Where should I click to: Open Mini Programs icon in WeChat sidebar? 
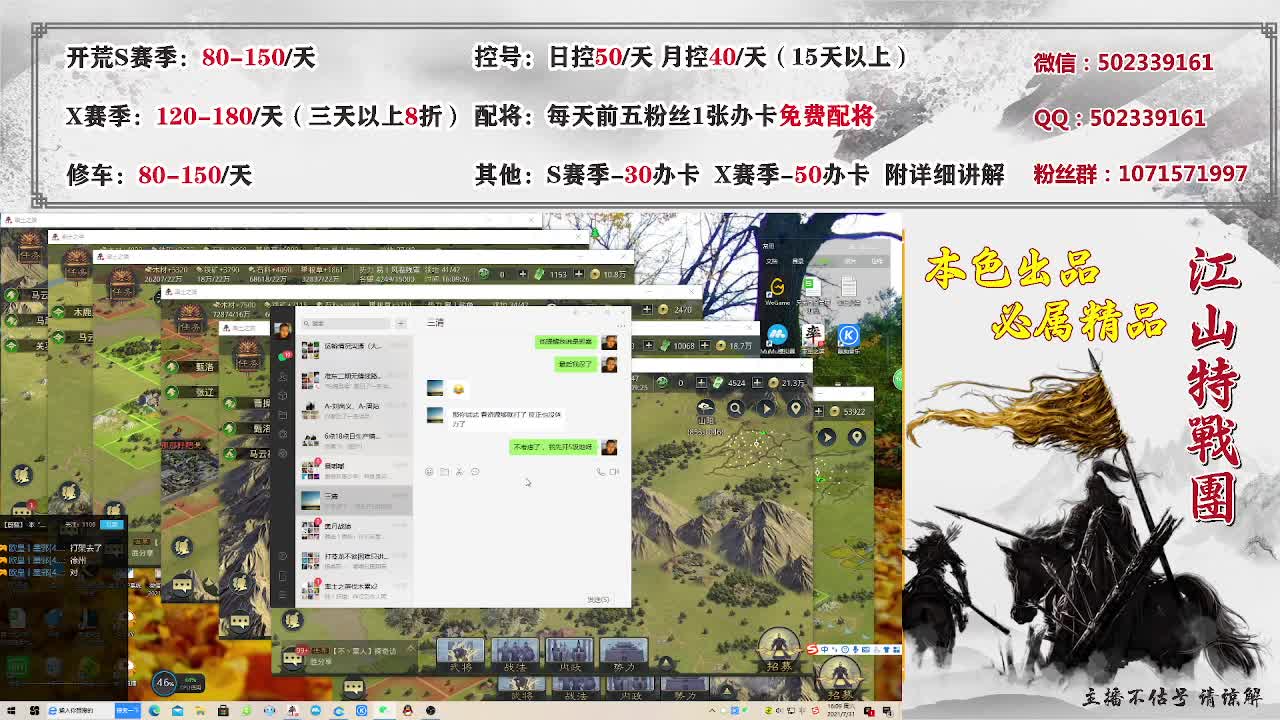click(x=283, y=555)
